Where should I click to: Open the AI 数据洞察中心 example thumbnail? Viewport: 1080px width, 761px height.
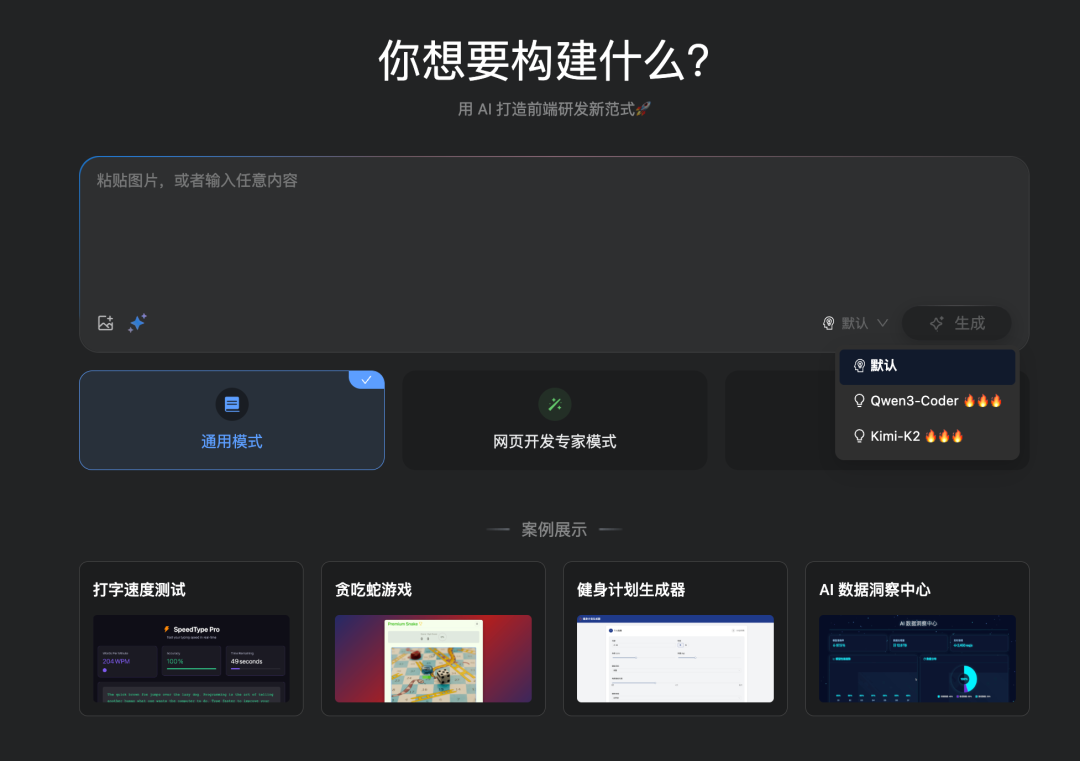[x=917, y=658]
